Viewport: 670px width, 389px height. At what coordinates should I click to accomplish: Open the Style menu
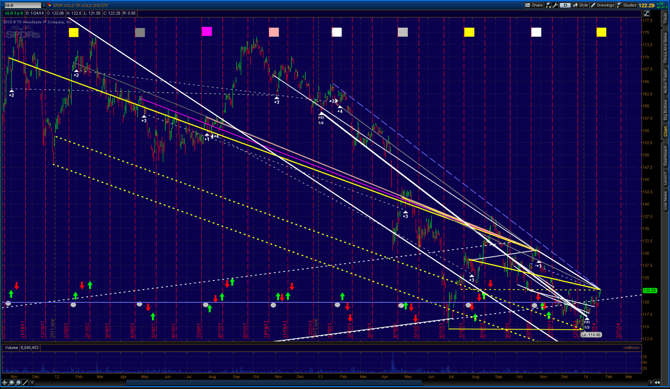pyautogui.click(x=581, y=5)
